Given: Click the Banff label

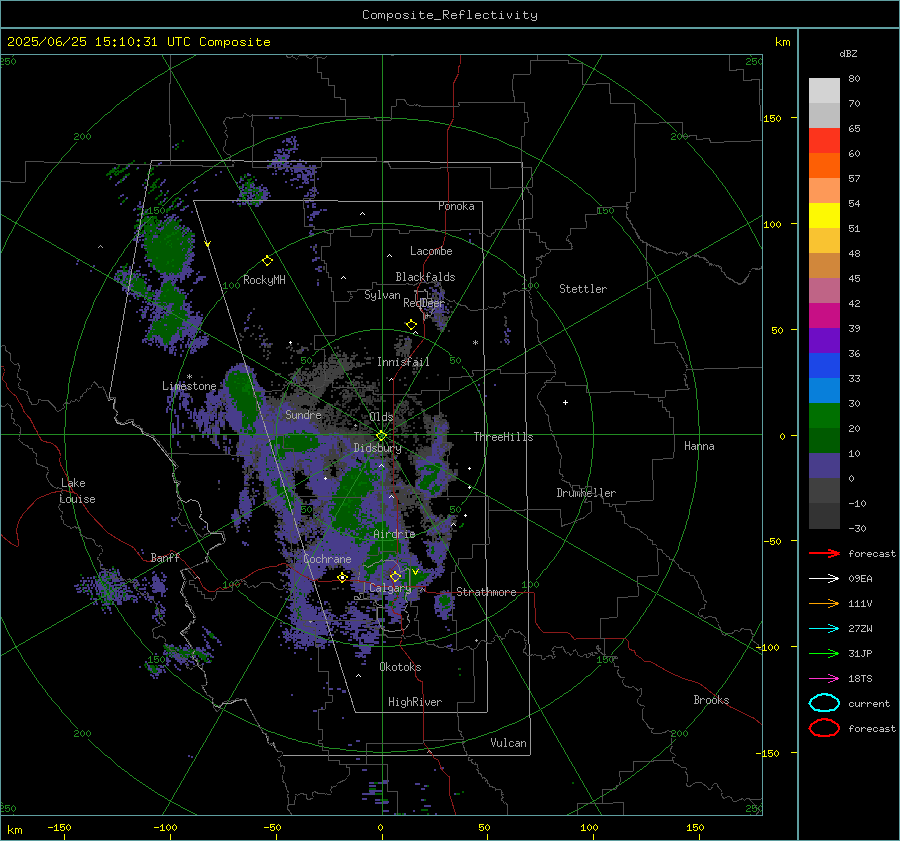Looking at the screenshot, I should (165, 557).
